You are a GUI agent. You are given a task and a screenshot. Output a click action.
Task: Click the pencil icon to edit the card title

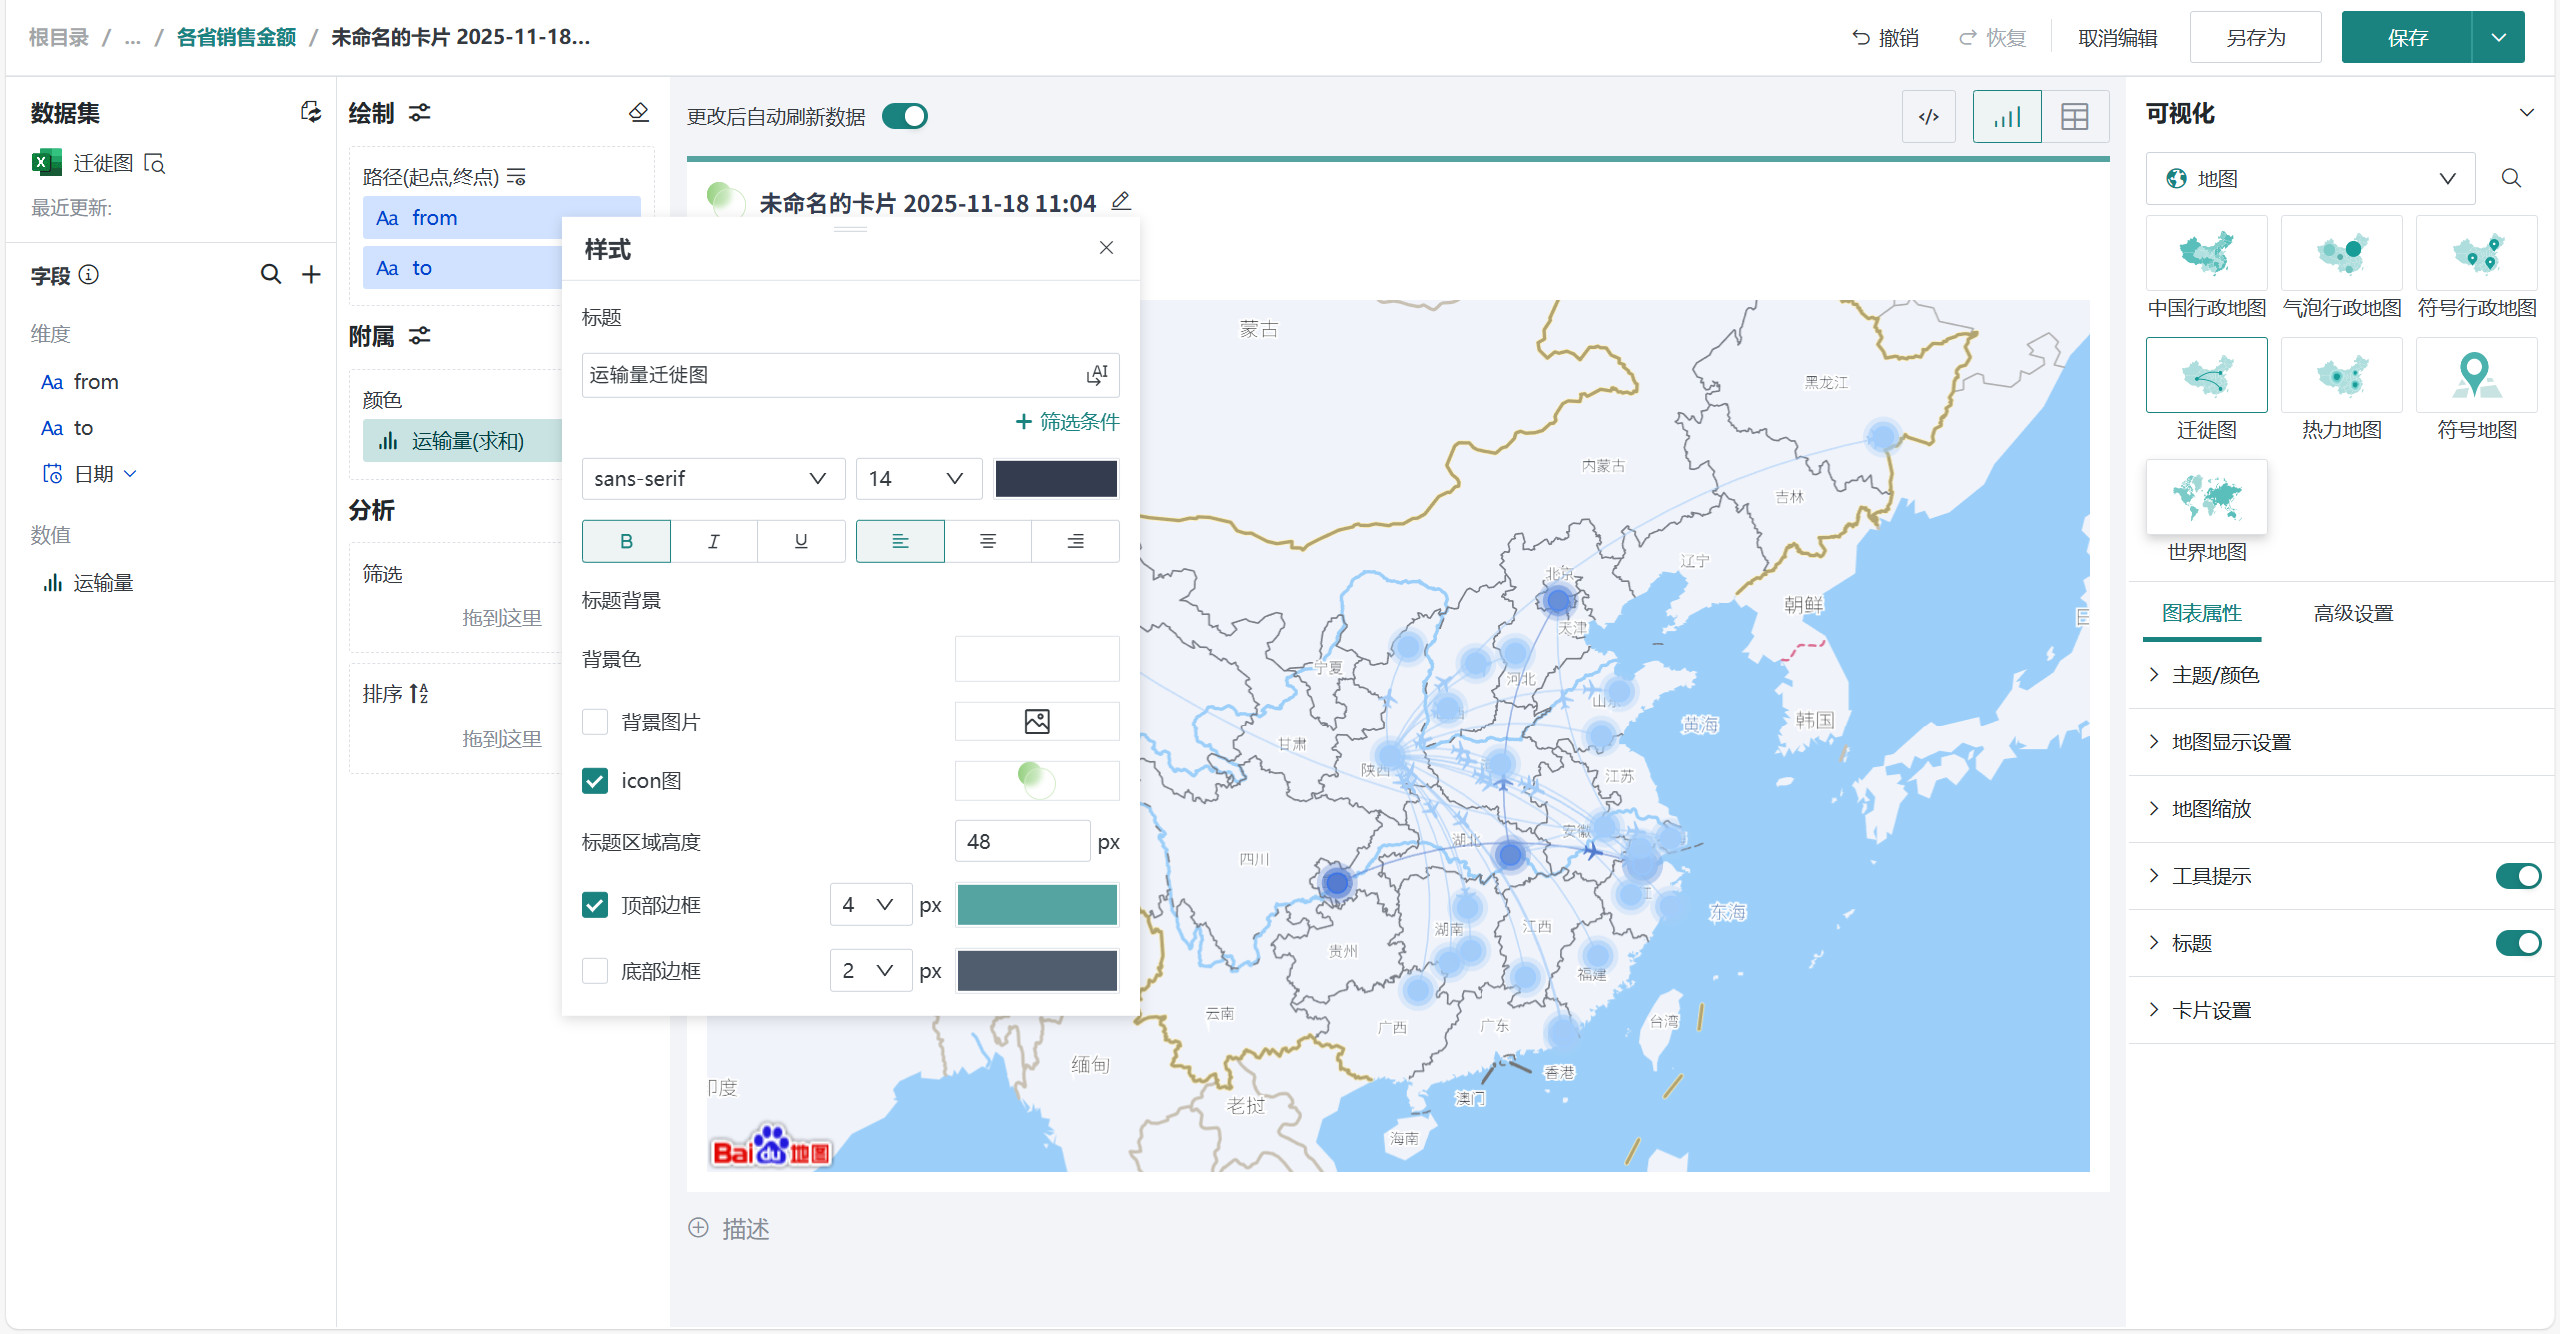pyautogui.click(x=1121, y=202)
